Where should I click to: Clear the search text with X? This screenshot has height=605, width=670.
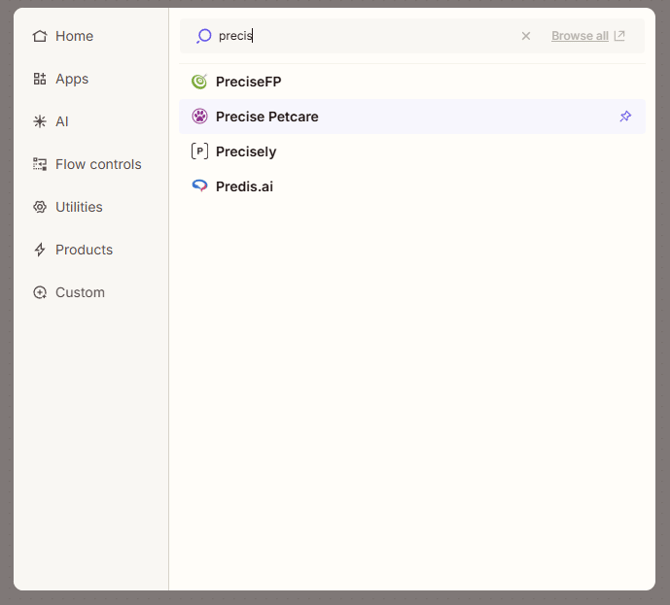(x=526, y=36)
